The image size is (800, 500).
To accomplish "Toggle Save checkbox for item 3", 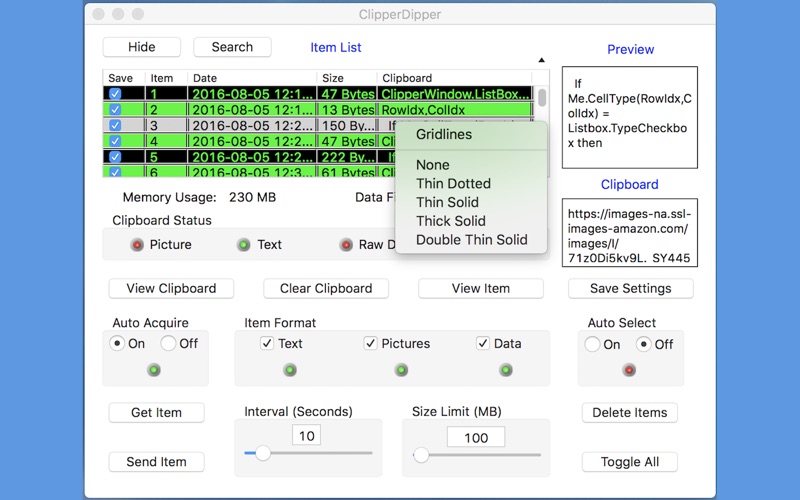I will tap(115, 126).
